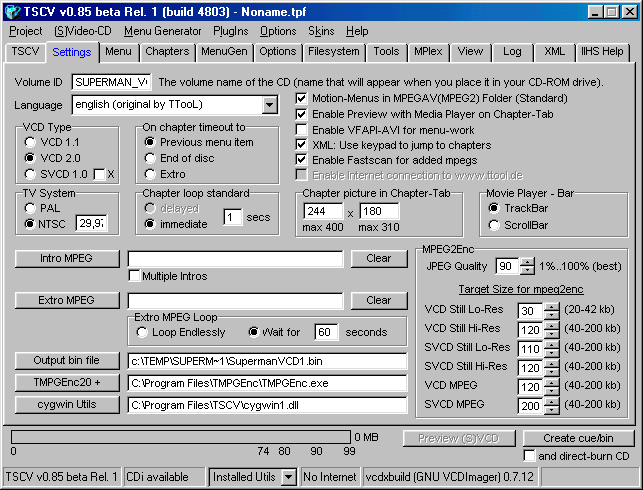The width and height of the screenshot is (643, 490).
Task: Open the Filesystem tab
Action: pos(333,51)
